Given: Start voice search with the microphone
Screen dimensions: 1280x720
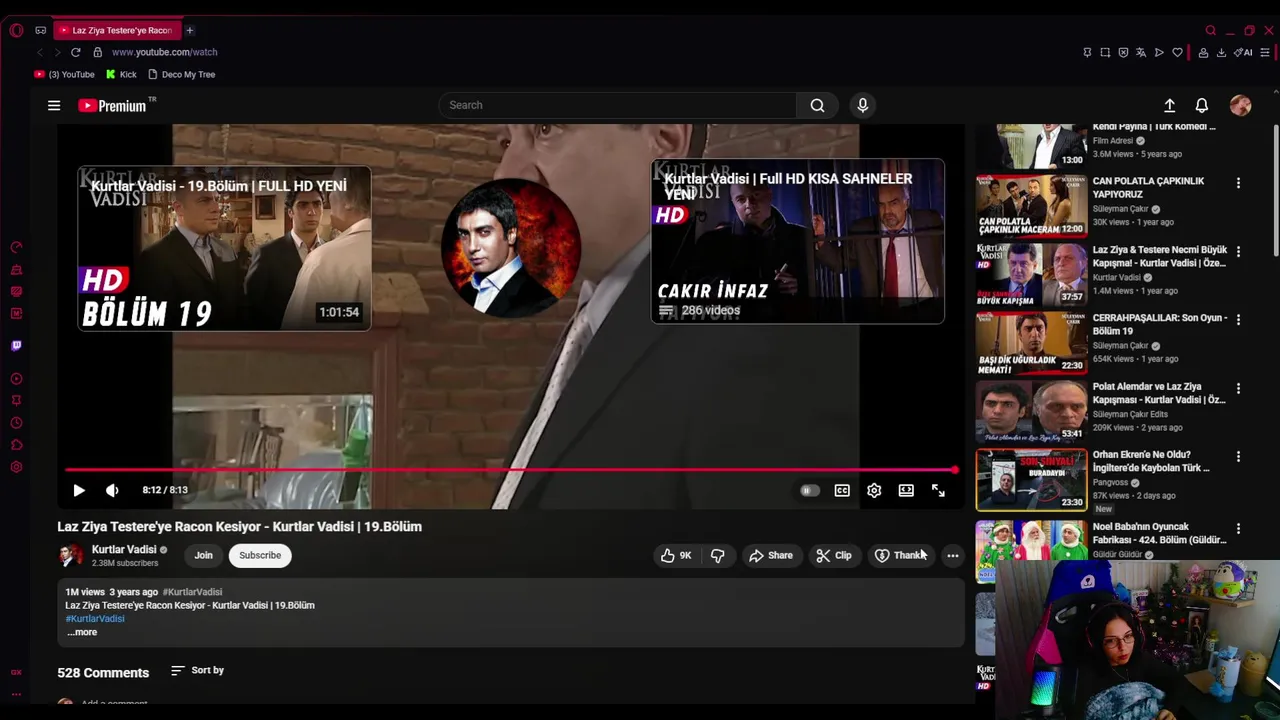Looking at the screenshot, I should click(x=862, y=105).
